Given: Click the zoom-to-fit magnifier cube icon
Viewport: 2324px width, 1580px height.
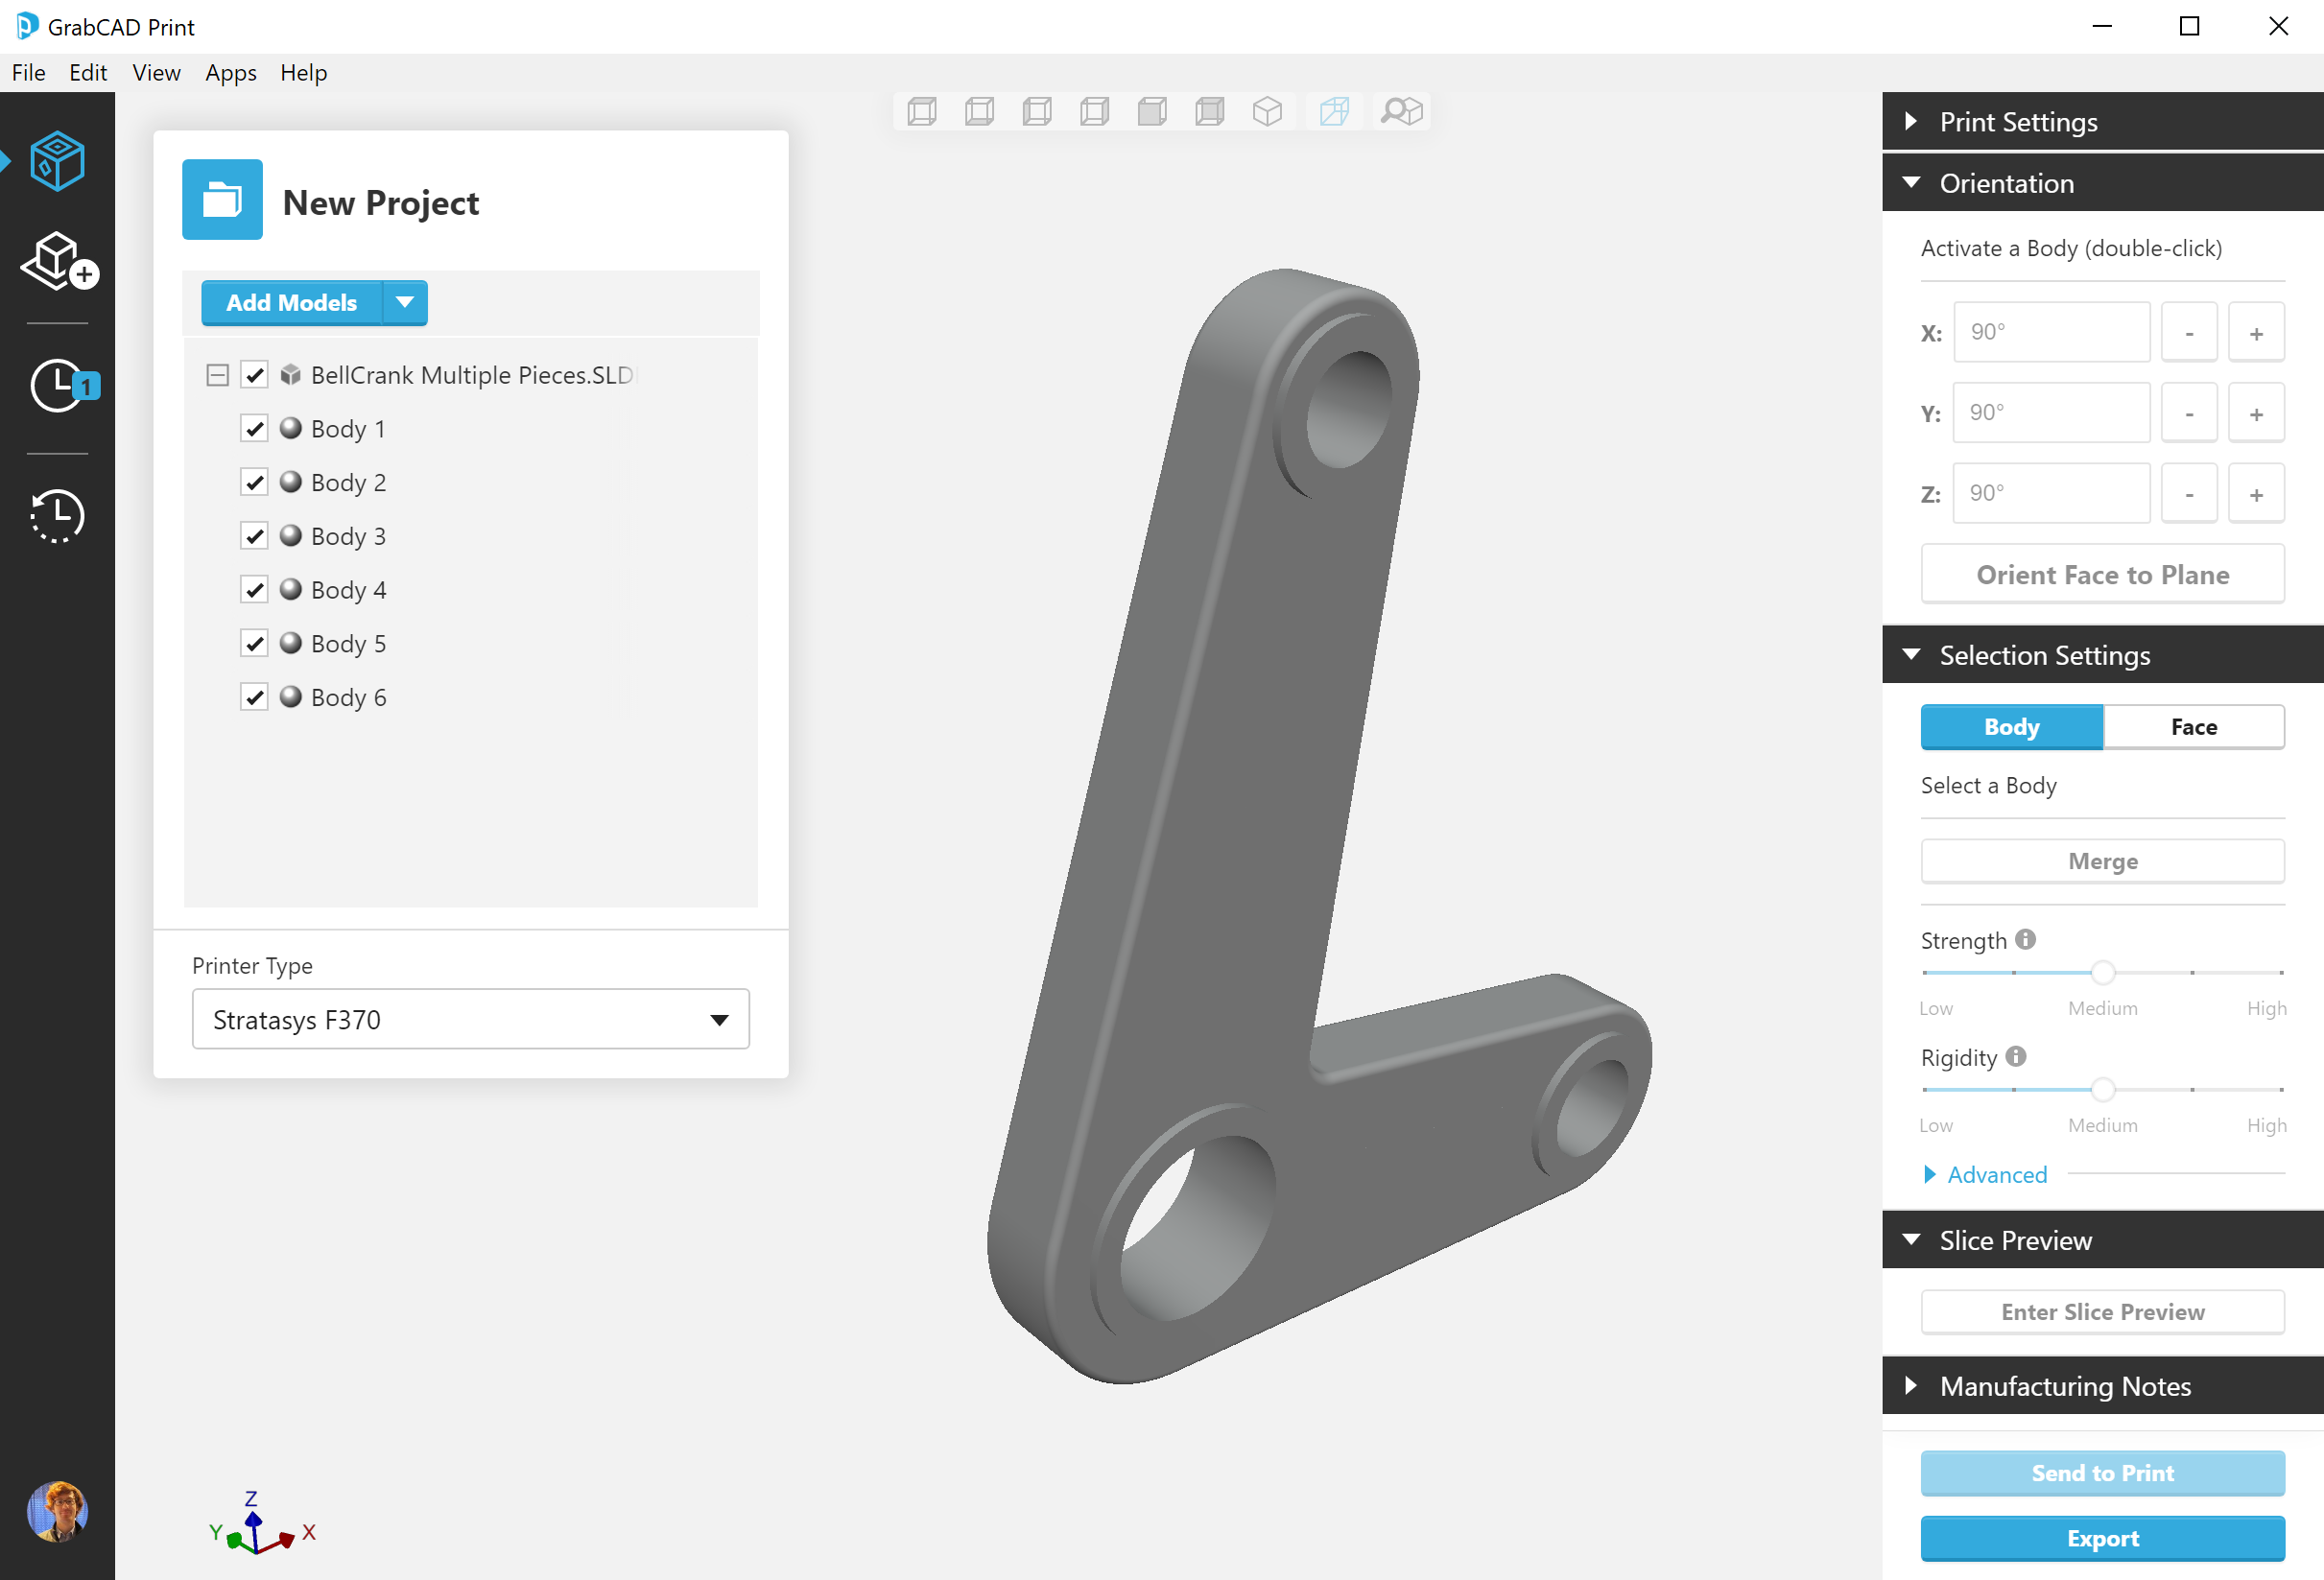Looking at the screenshot, I should pyautogui.click(x=1401, y=111).
